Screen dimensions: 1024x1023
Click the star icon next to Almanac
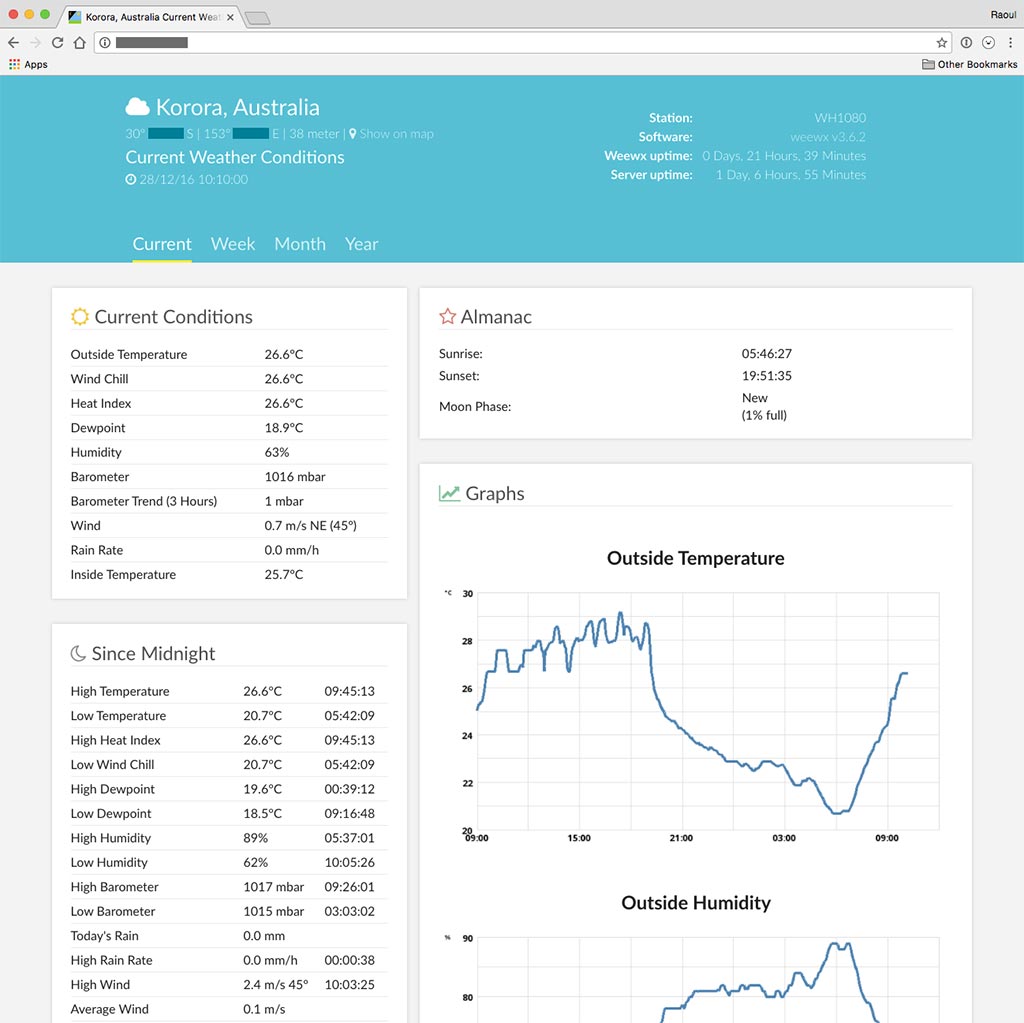tap(447, 317)
